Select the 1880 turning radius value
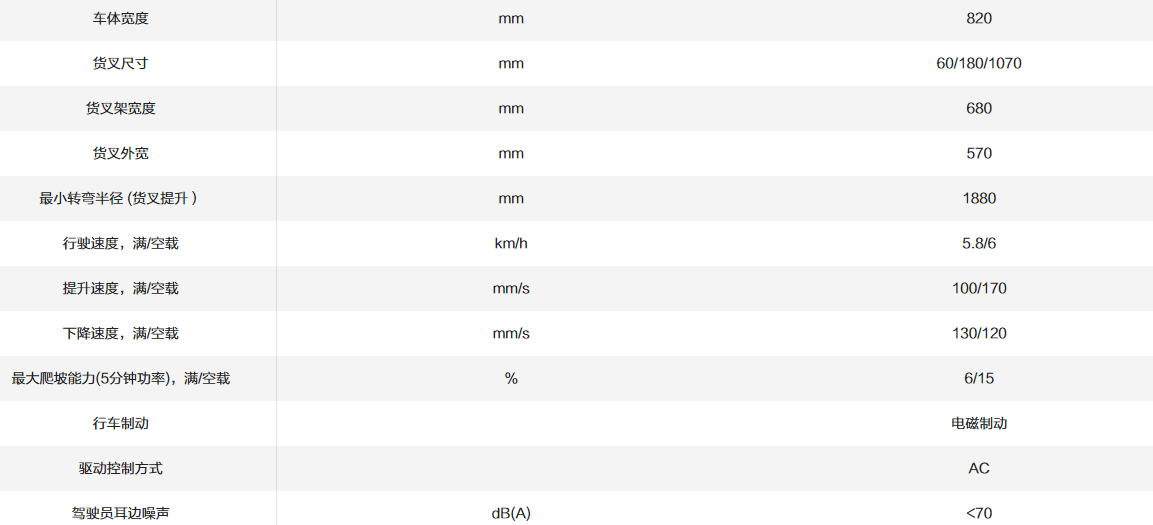 979,198
